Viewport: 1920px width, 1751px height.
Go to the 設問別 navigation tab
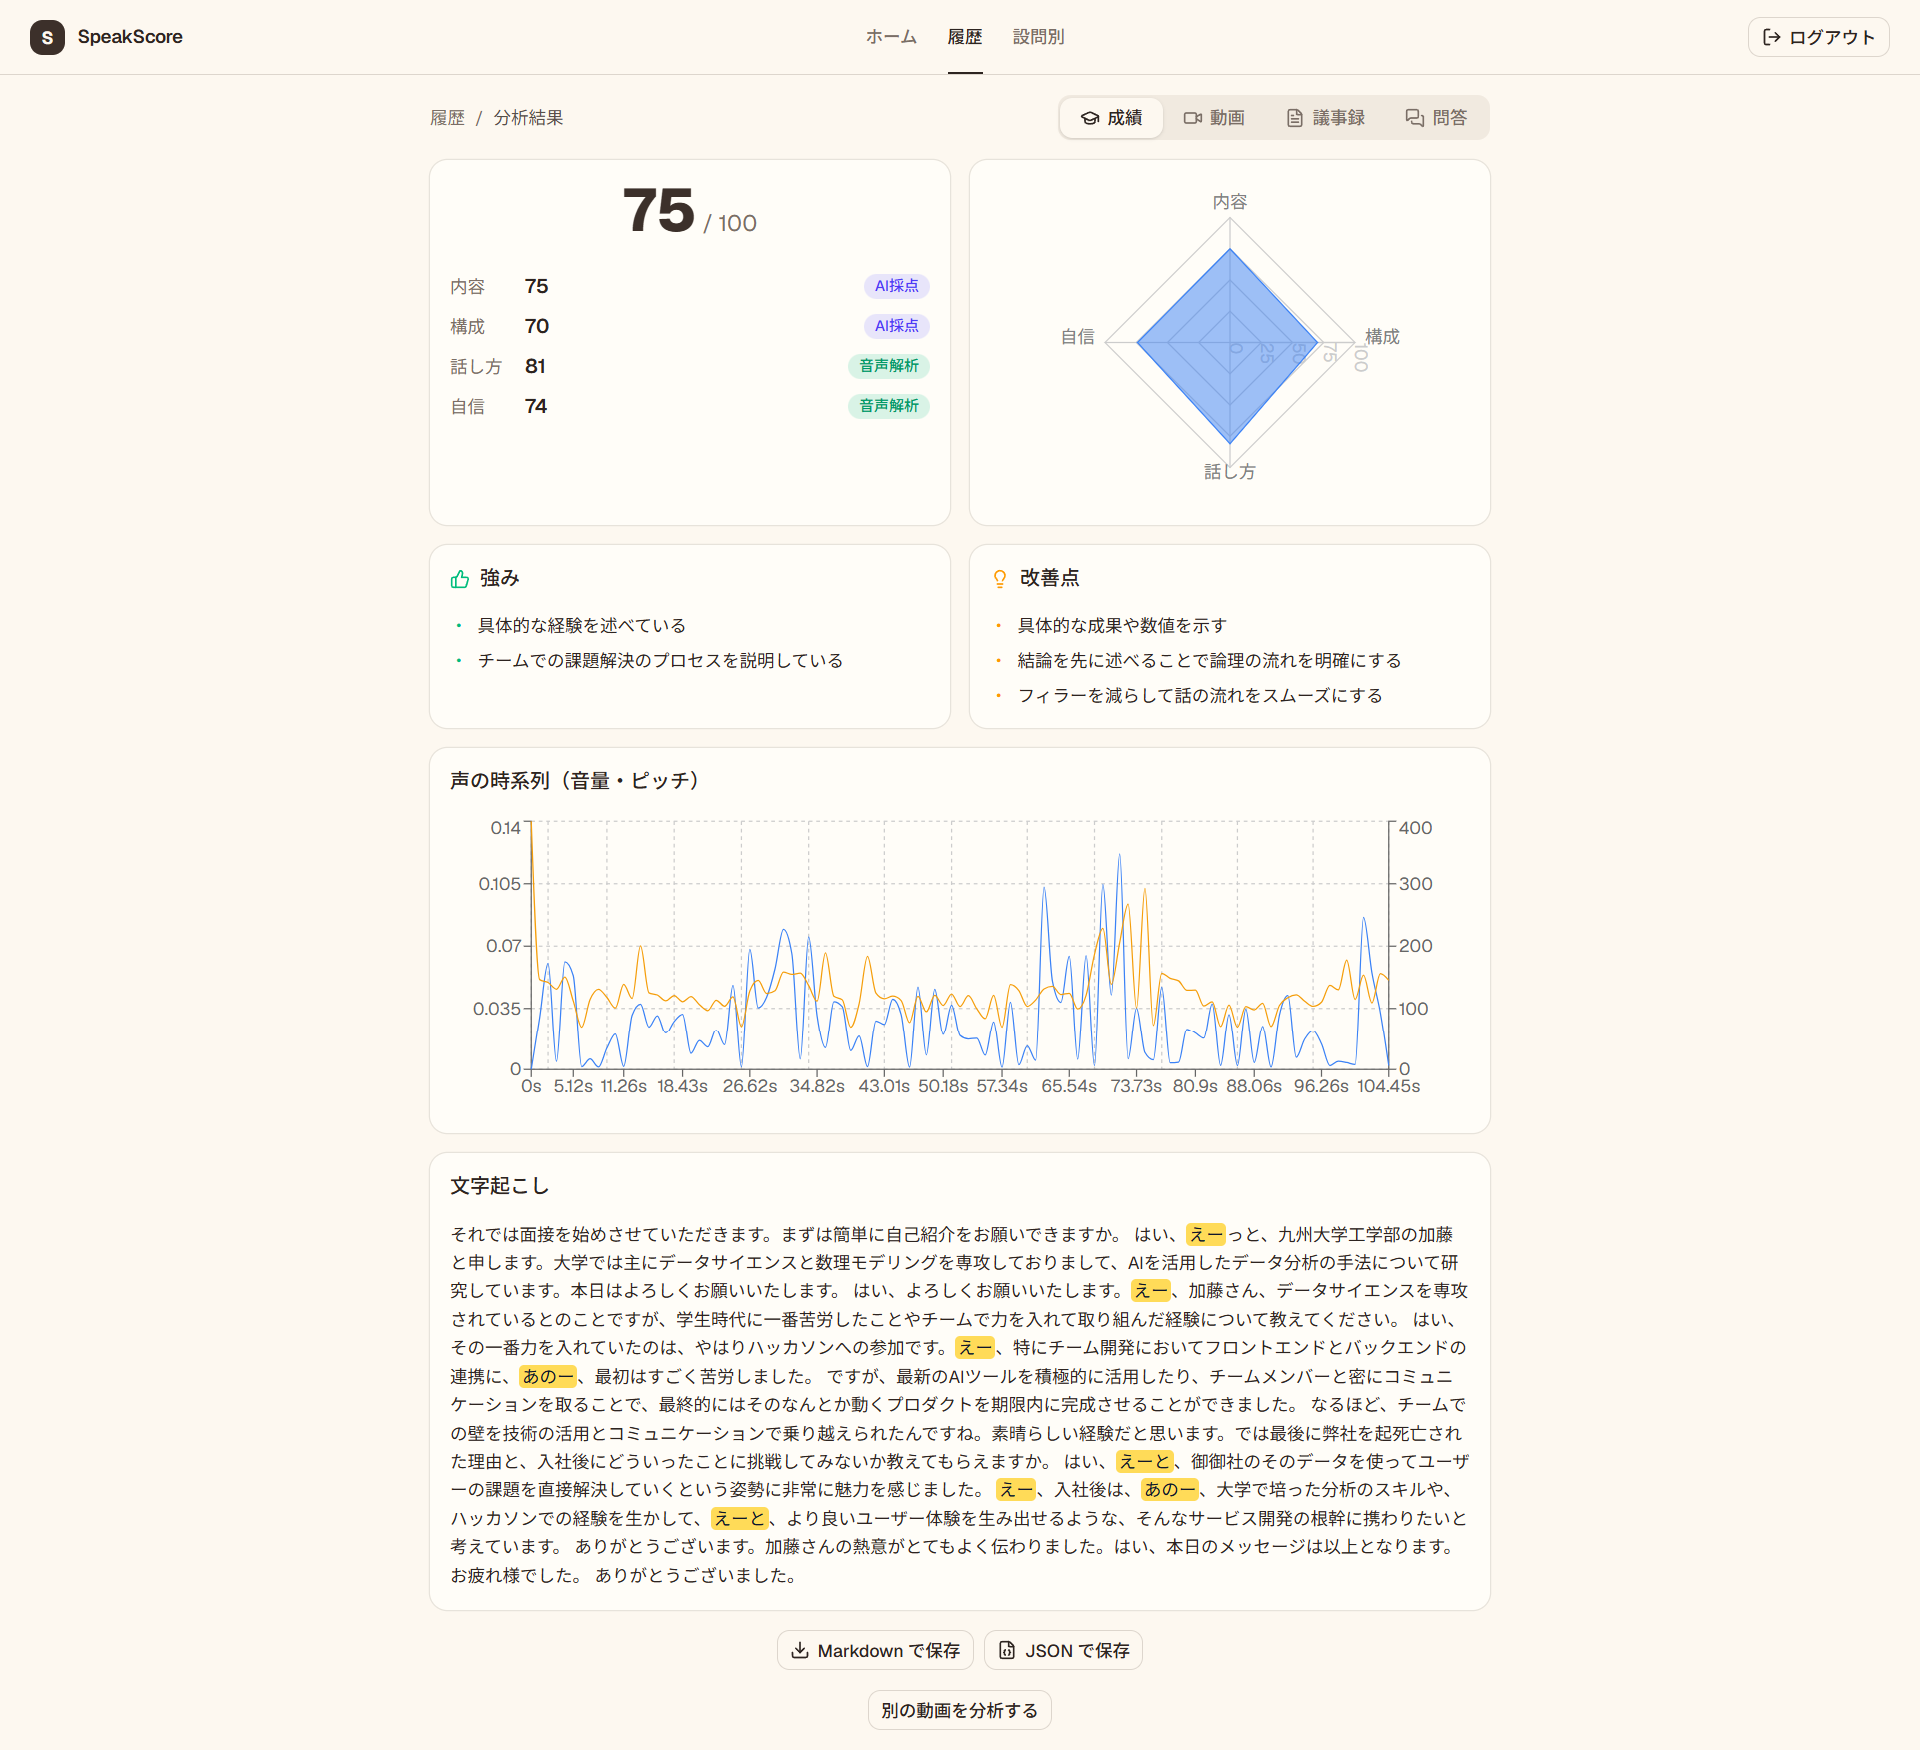(1038, 37)
